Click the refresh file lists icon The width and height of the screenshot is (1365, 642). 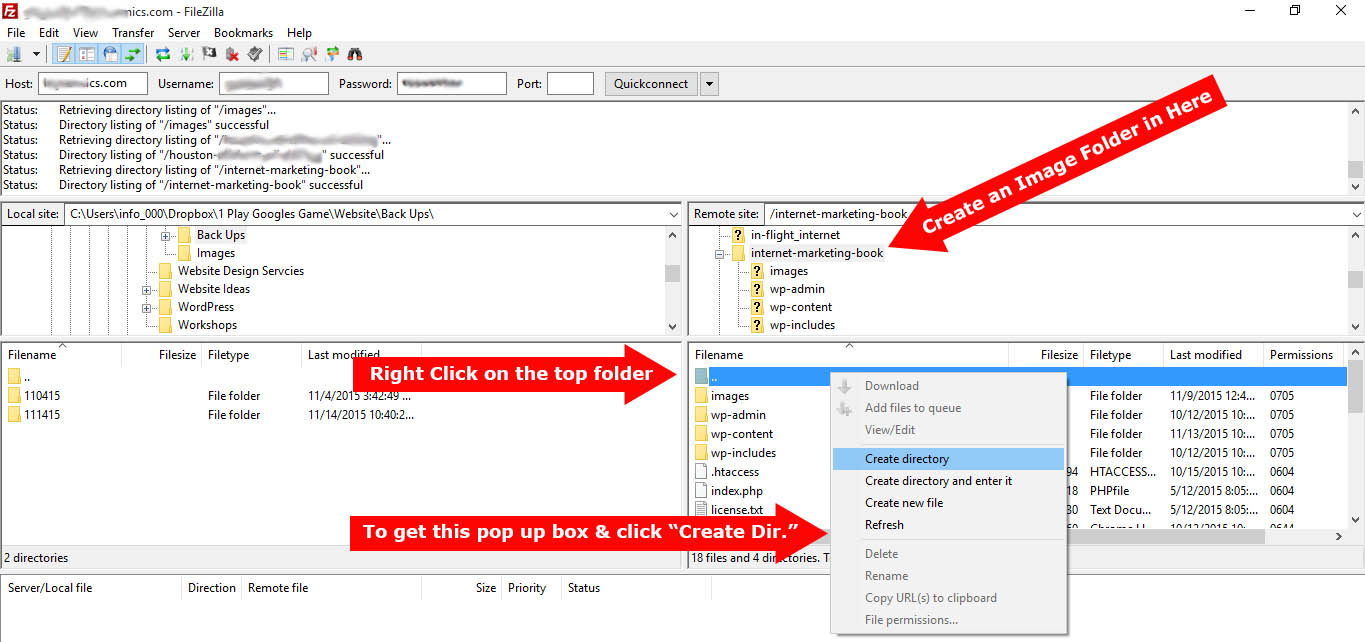(163, 54)
